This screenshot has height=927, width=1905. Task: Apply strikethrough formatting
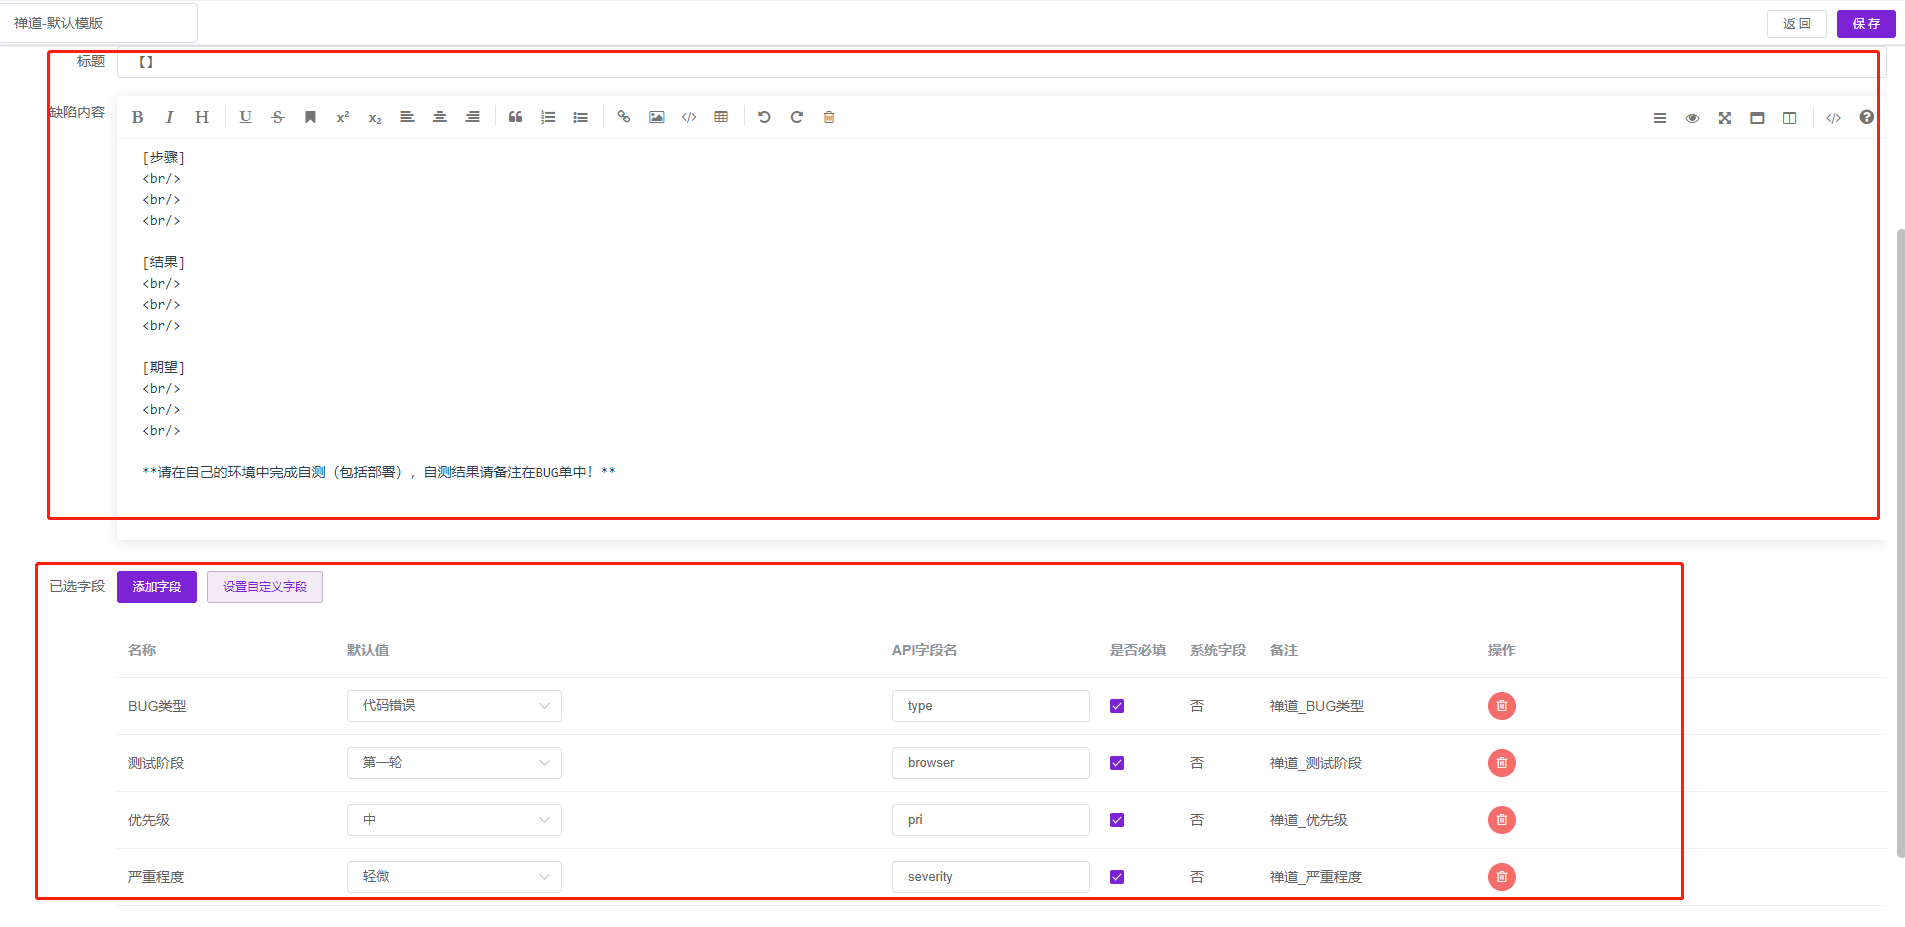coord(278,117)
